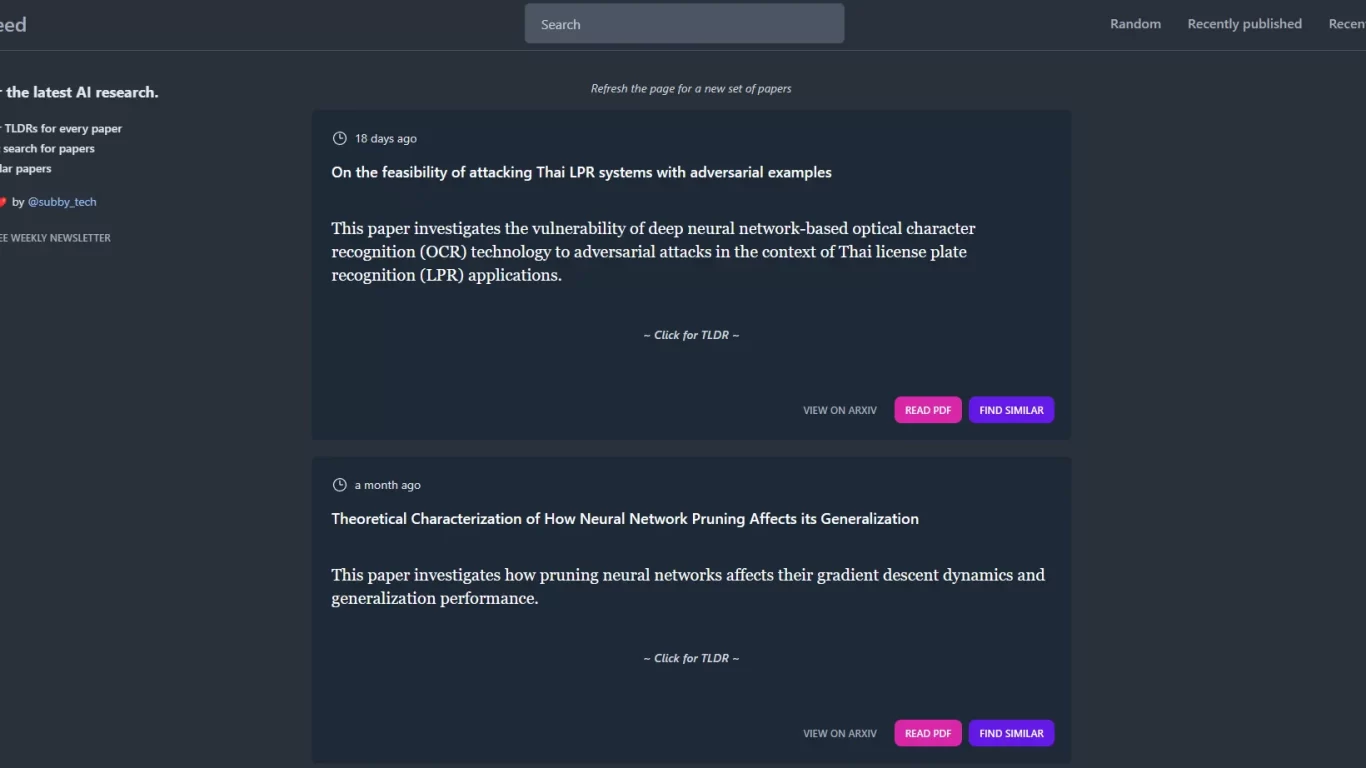Image resolution: width=1366 pixels, height=768 pixels.
Task: Open the cut-off nav item after Recently published
Action: [x=1348, y=24]
